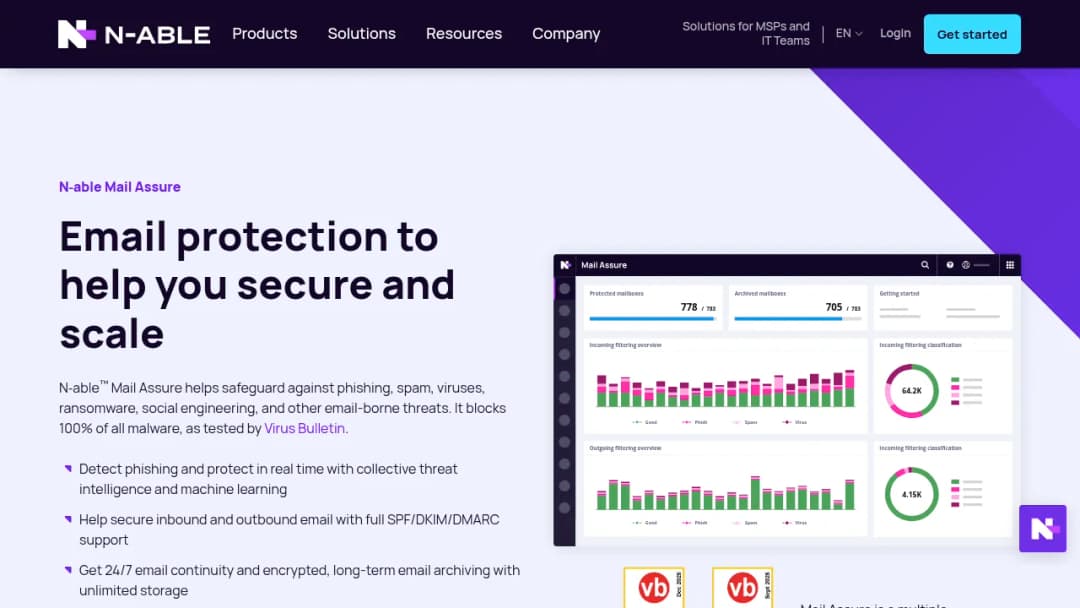Viewport: 1080px width, 608px height.
Task: Click the 'Email protection to help you secure and scale' heading
Action: pyautogui.click(x=257, y=284)
